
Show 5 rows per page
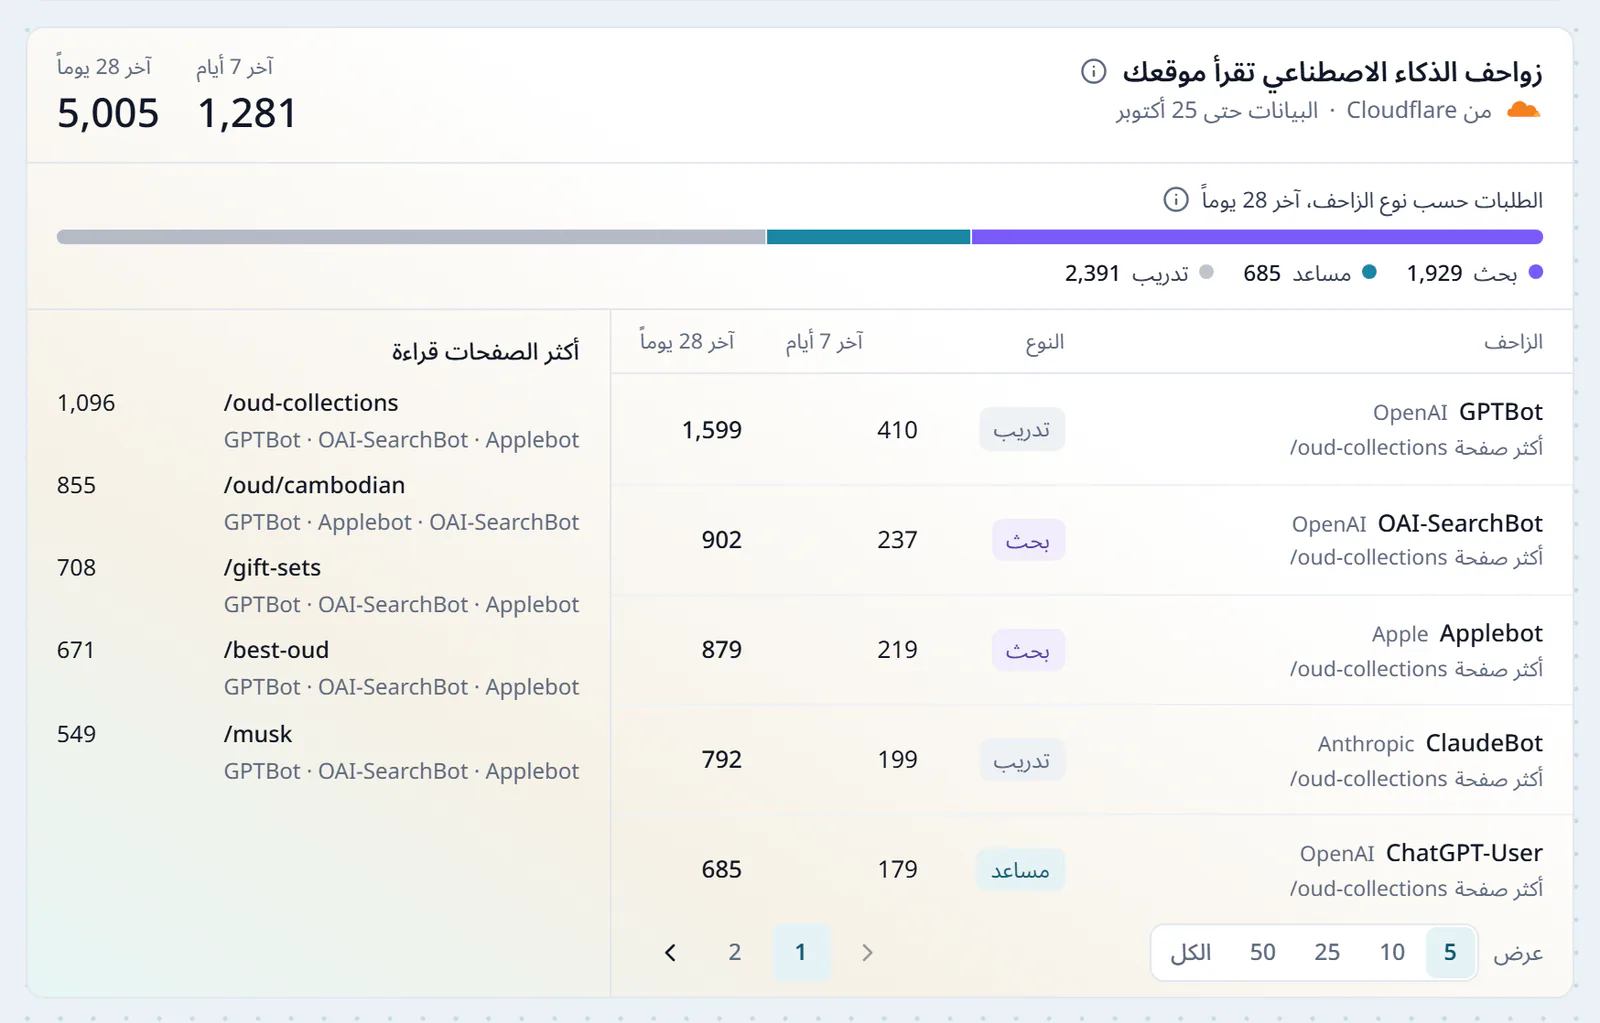click(x=1450, y=952)
